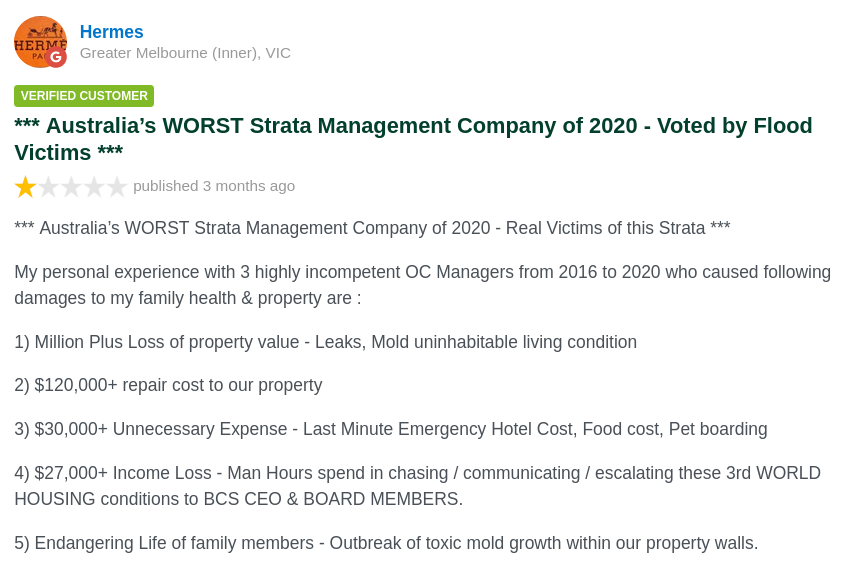867x562 pixels.
Task: Click the first gold star rating
Action: pos(25,187)
